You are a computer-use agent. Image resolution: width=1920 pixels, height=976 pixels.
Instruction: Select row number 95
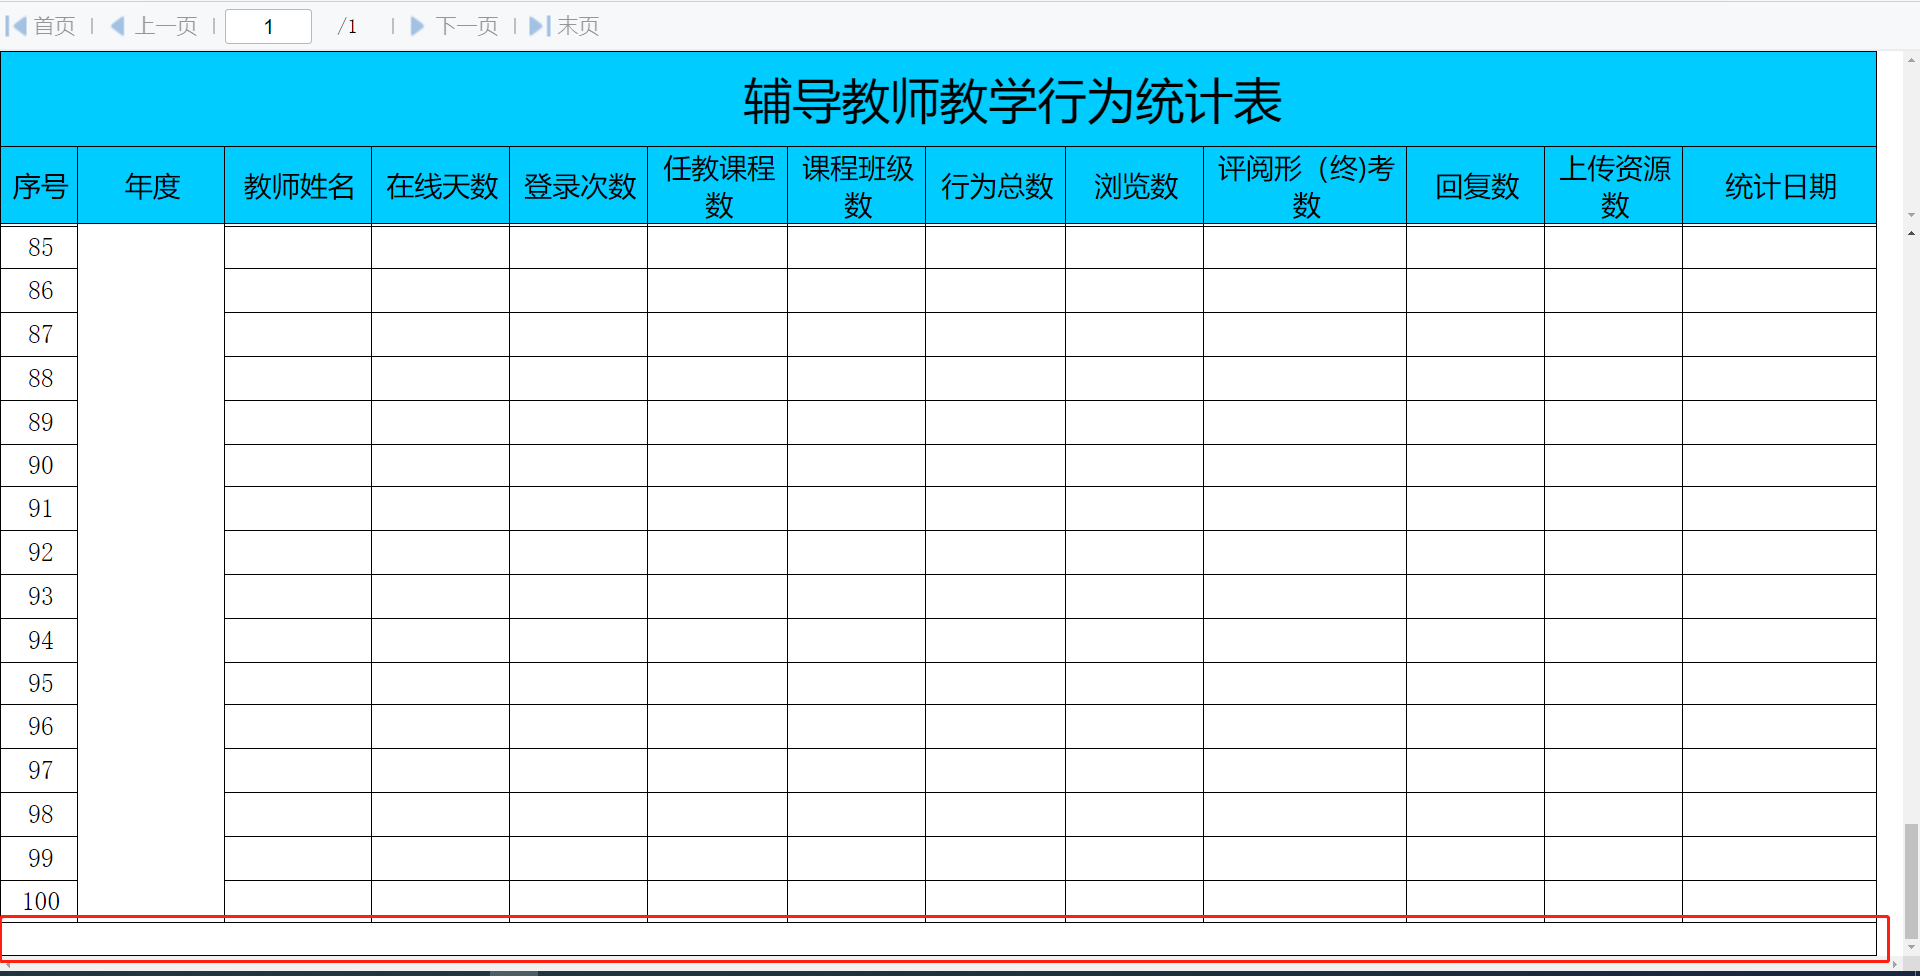point(40,684)
